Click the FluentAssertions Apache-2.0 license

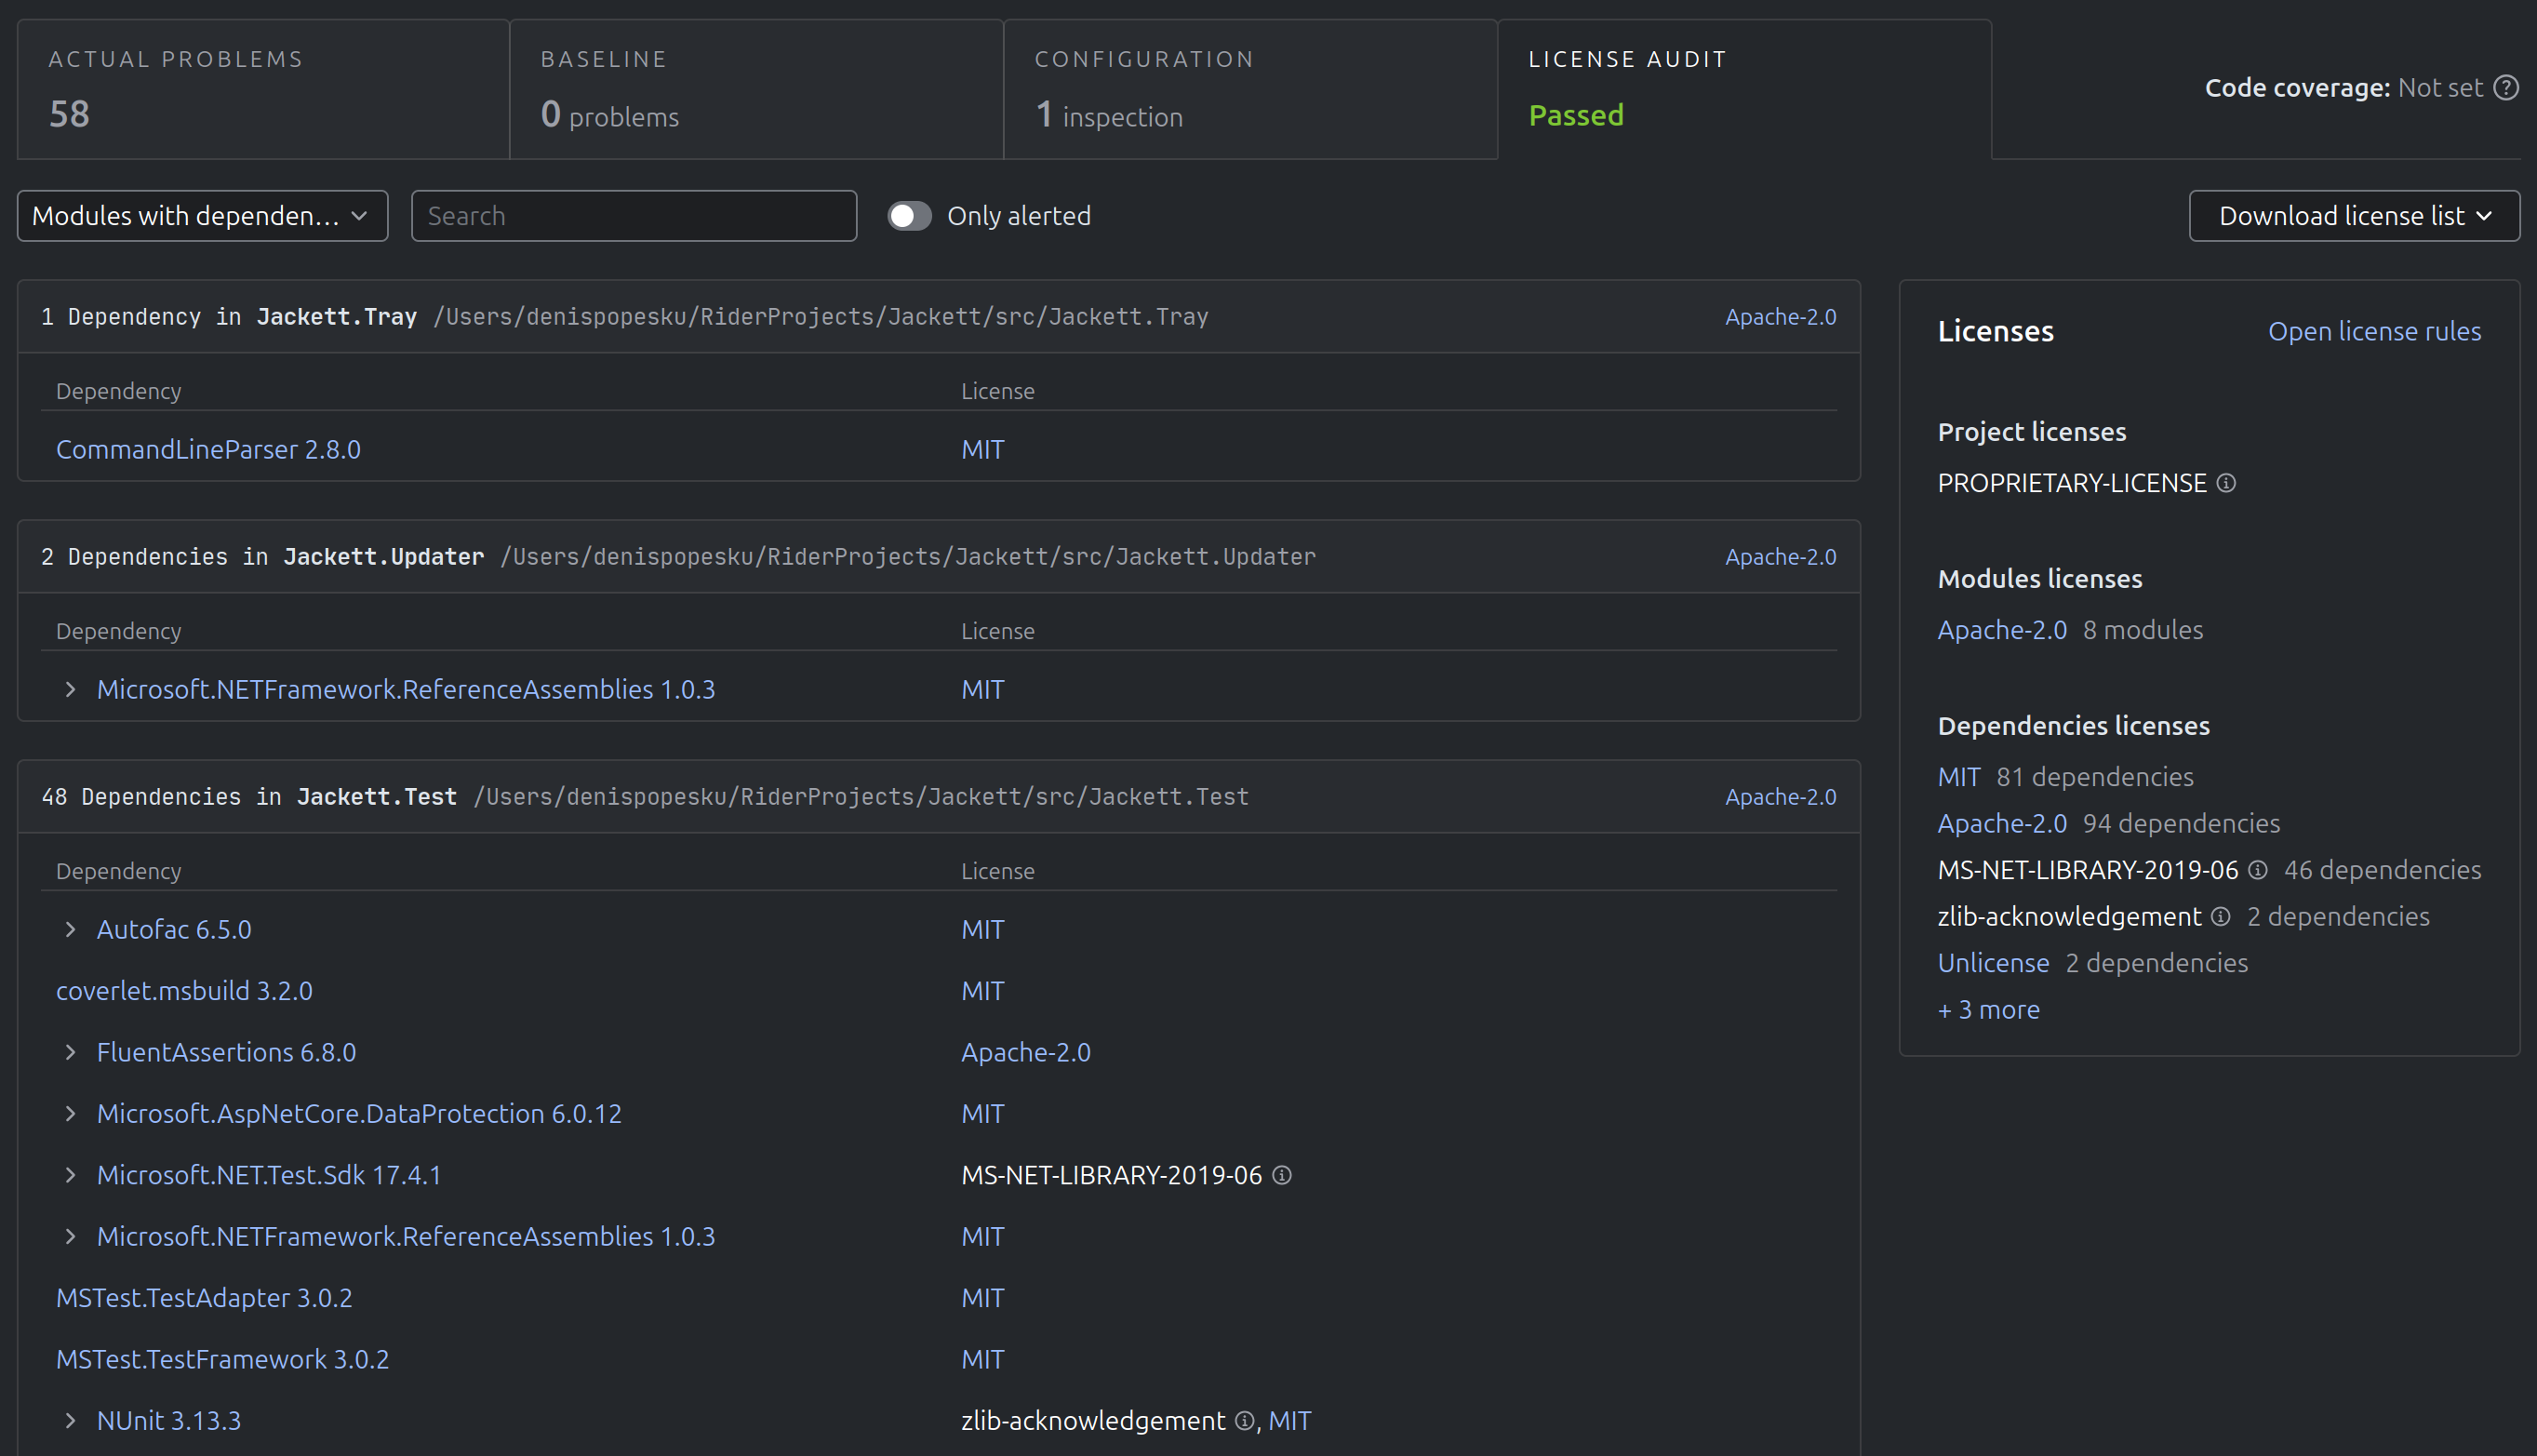click(1025, 1053)
